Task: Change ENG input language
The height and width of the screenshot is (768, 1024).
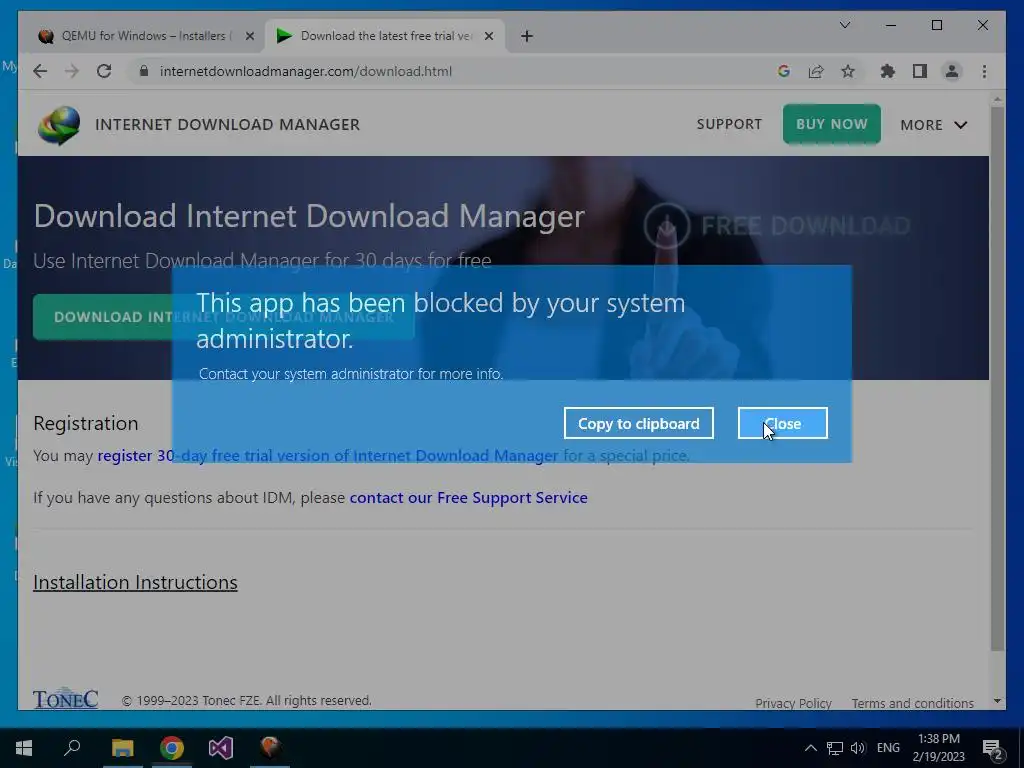Action: (x=888, y=748)
